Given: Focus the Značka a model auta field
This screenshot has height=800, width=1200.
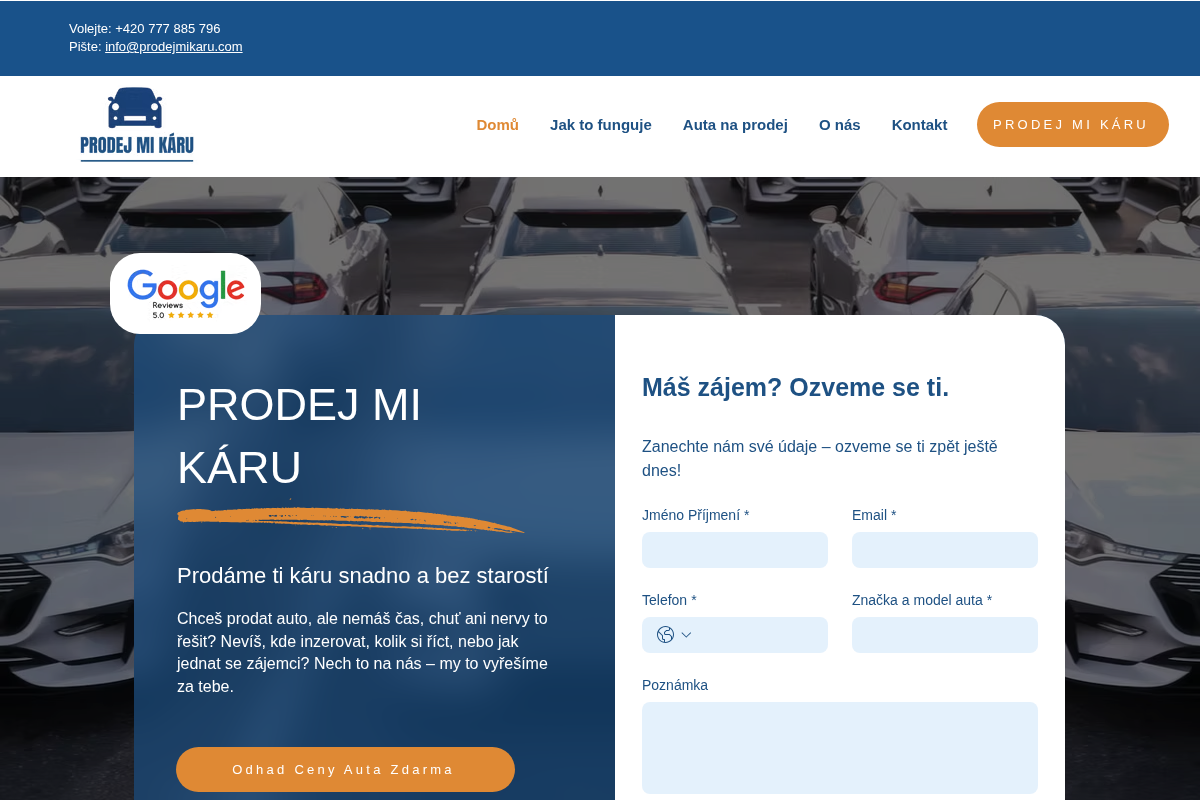Looking at the screenshot, I should point(945,635).
